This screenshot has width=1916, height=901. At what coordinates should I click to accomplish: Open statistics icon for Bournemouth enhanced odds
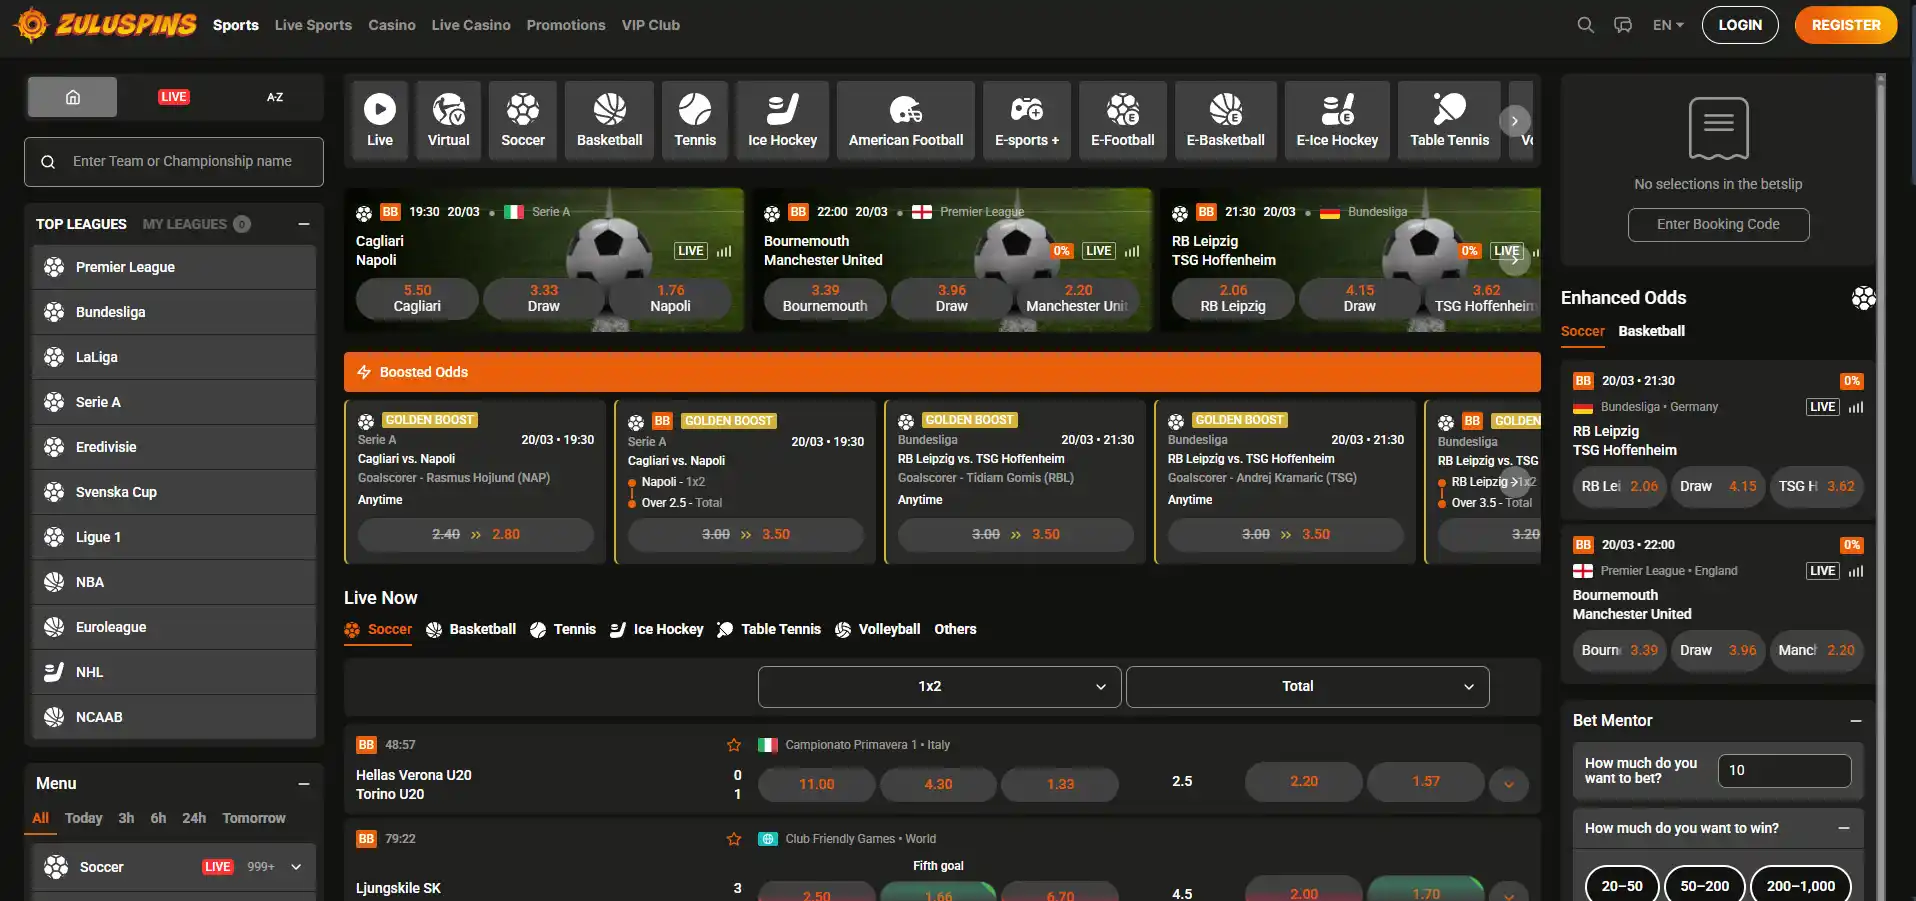[1856, 571]
